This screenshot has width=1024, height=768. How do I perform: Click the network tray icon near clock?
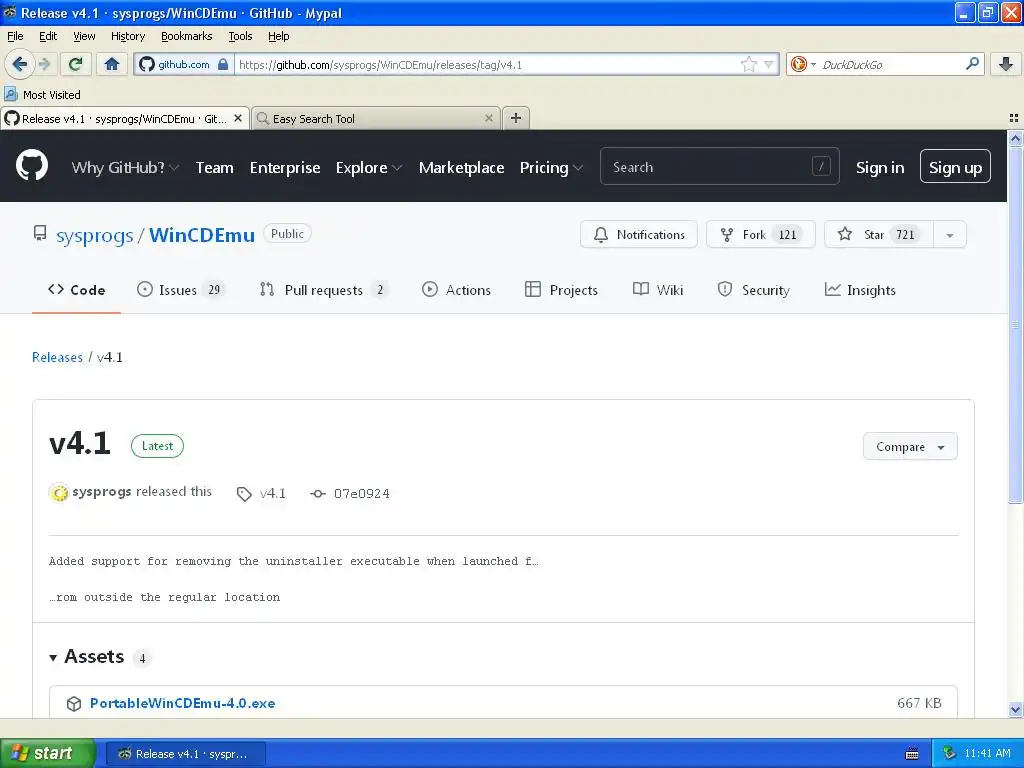click(949, 753)
